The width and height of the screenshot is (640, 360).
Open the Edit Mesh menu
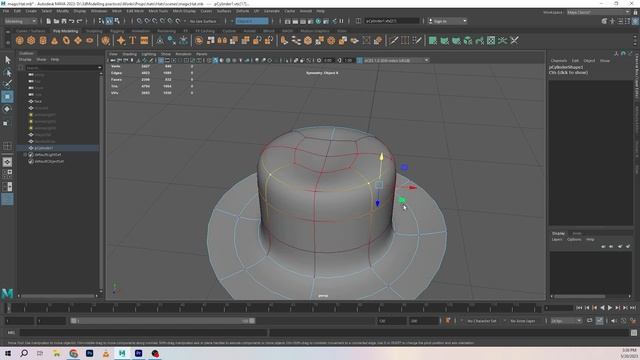point(135,11)
